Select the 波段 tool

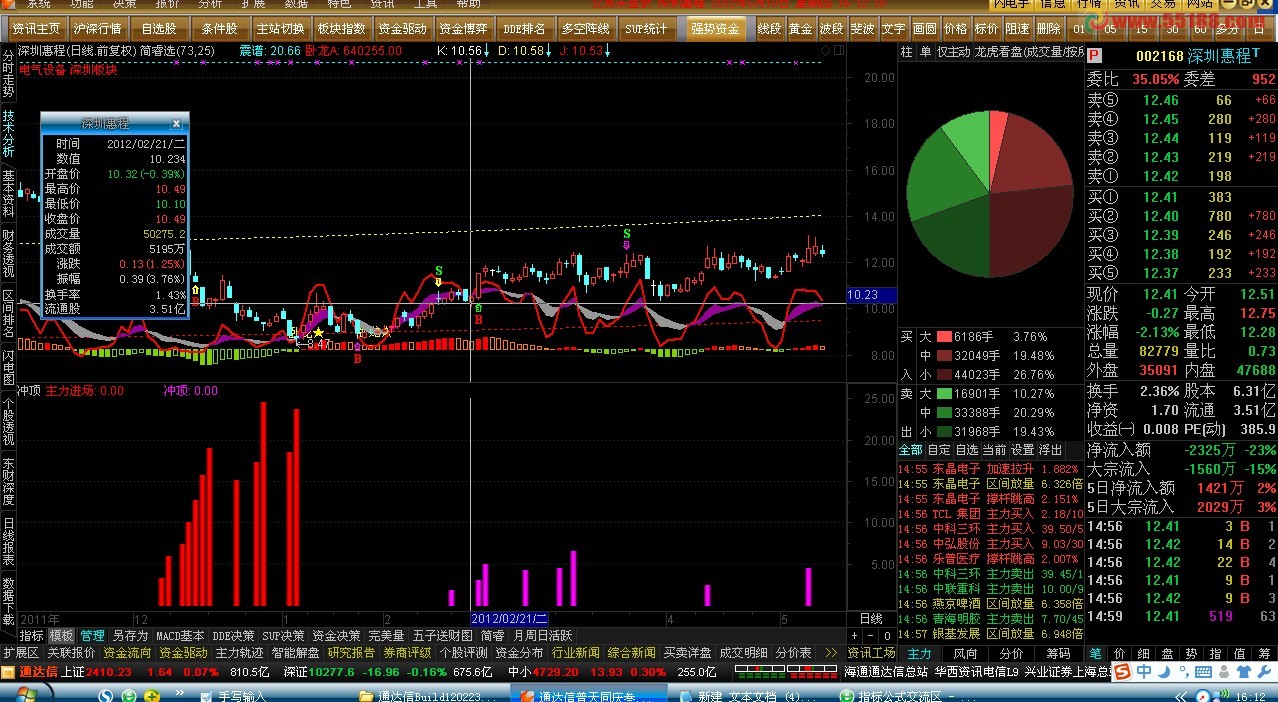[x=831, y=29]
